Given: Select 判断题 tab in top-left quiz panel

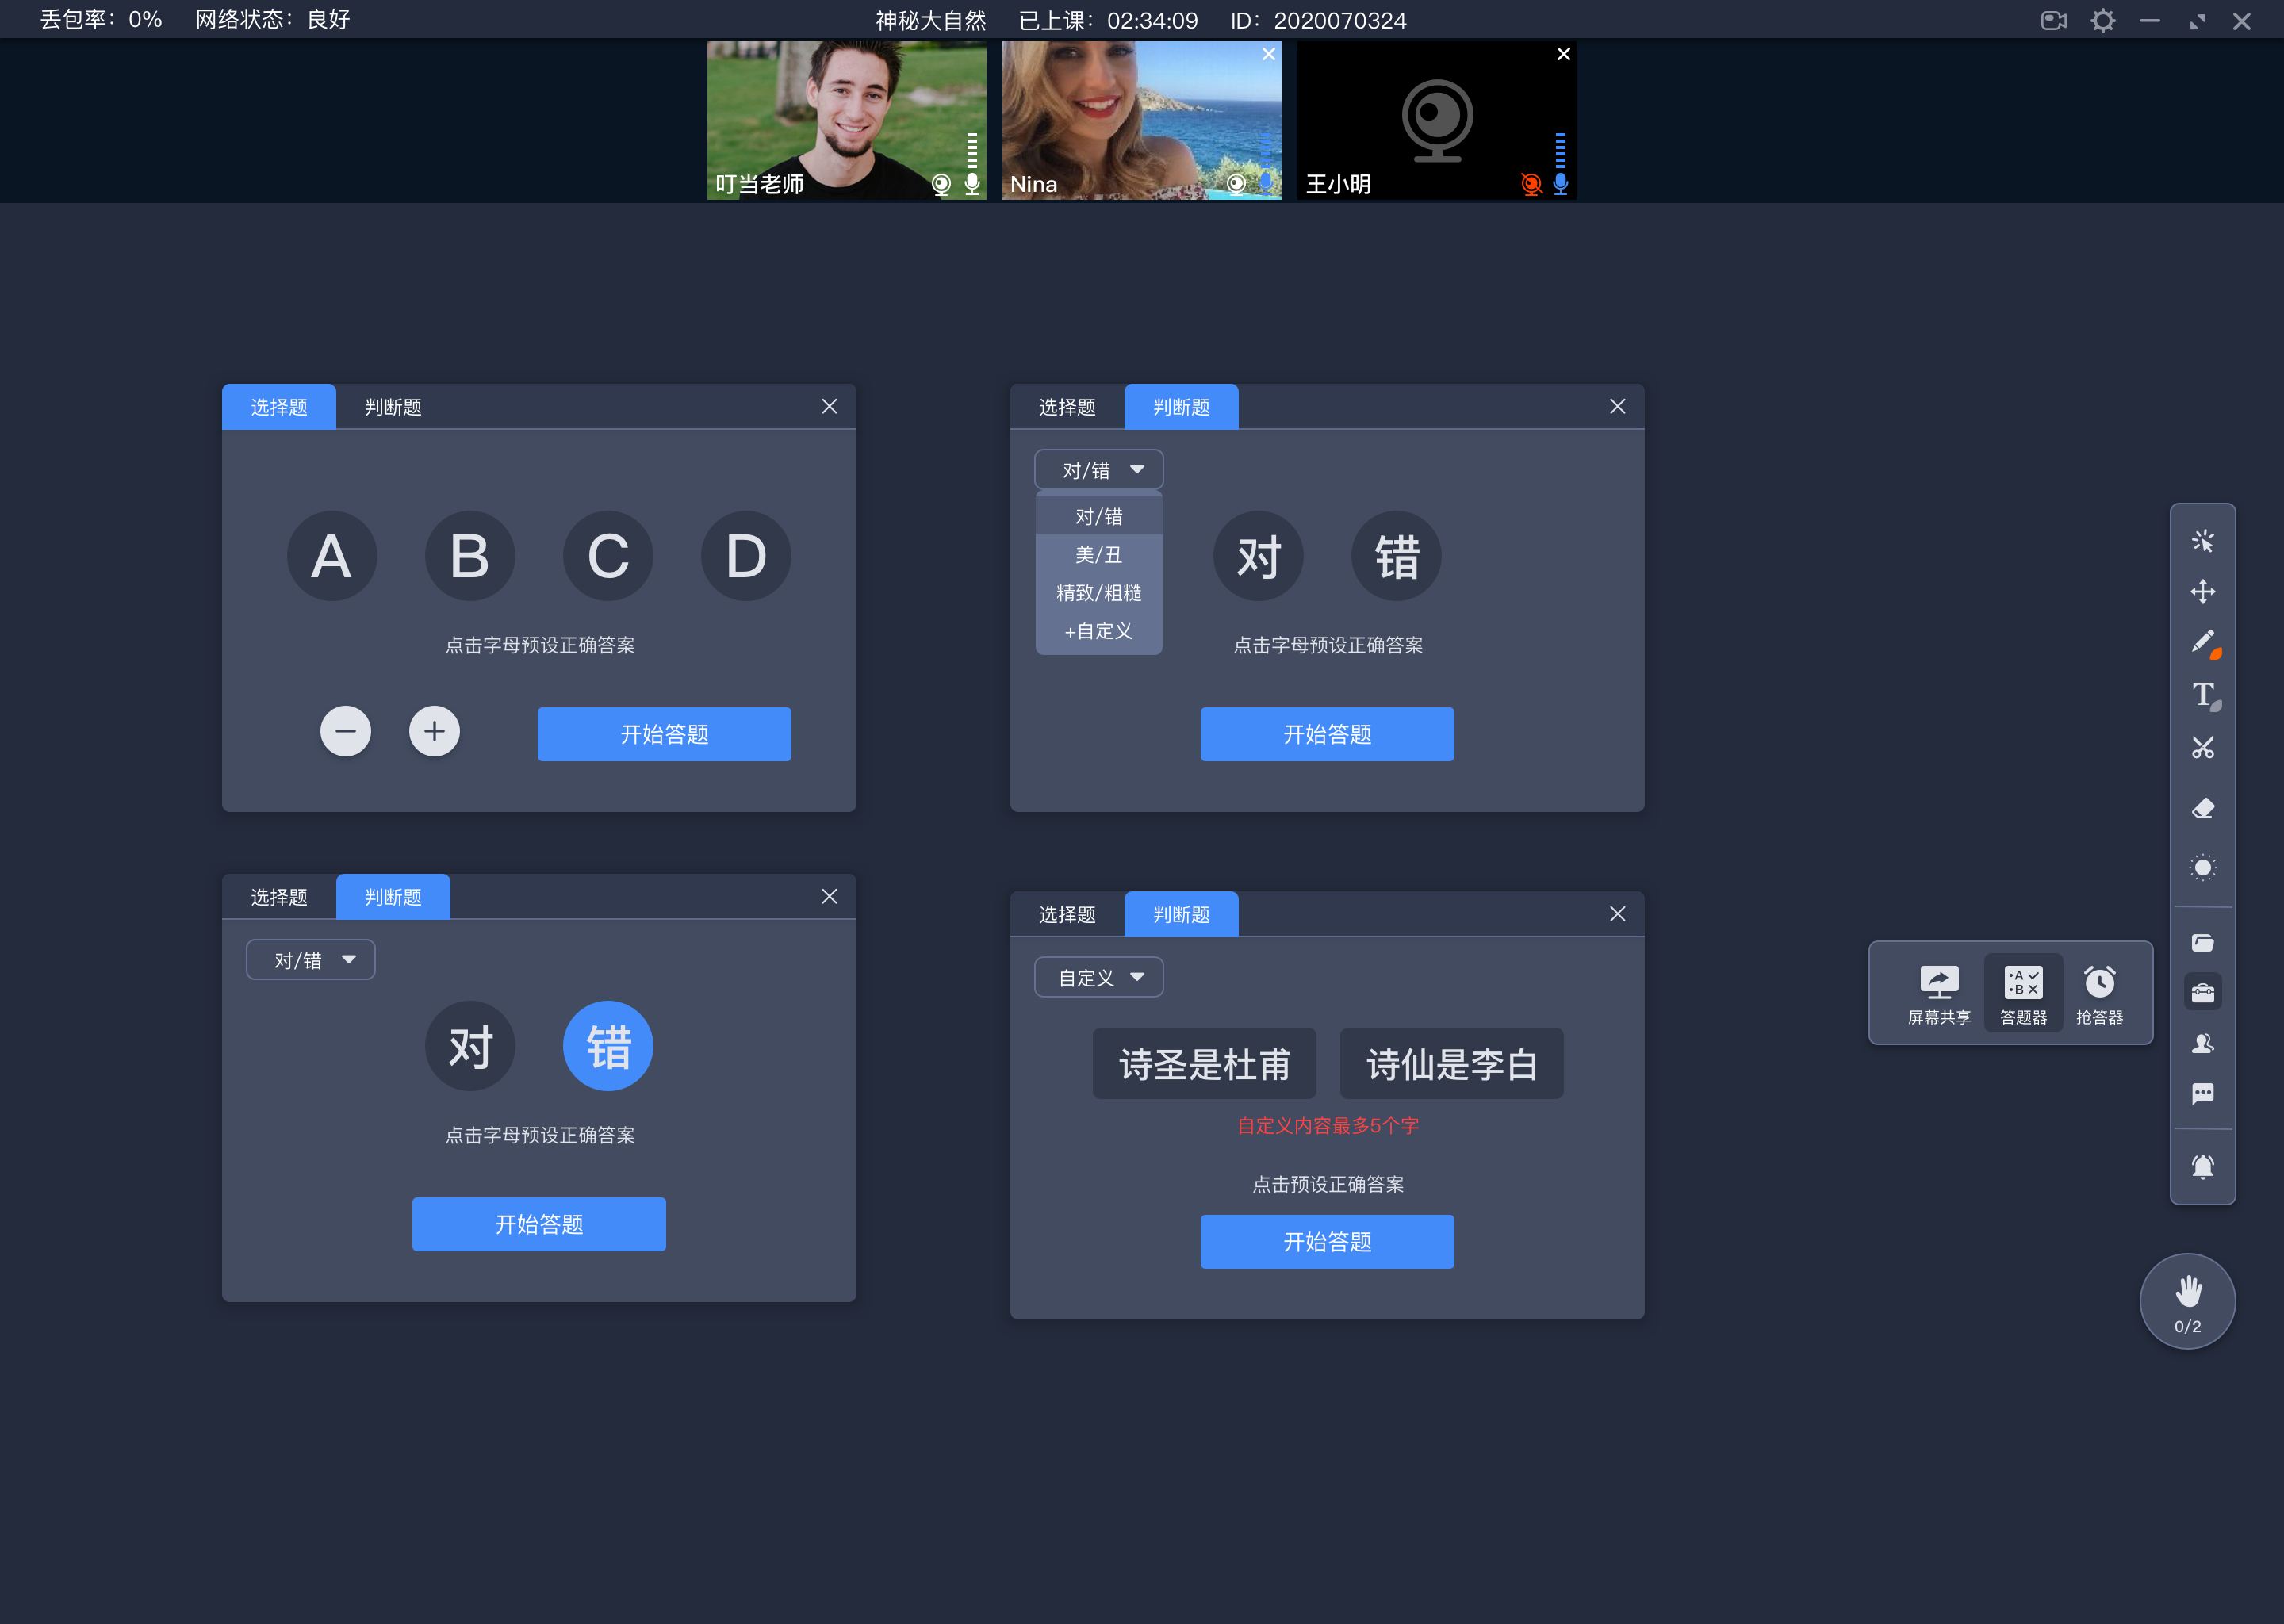Looking at the screenshot, I should pyautogui.click(x=392, y=408).
